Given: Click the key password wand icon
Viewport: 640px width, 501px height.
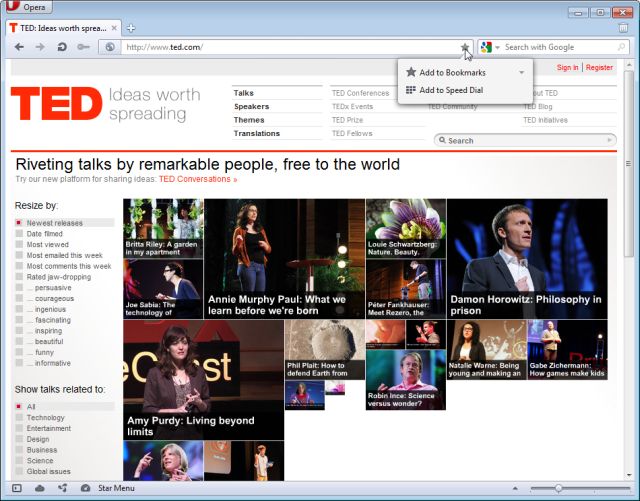Looking at the screenshot, I should 84,47.
